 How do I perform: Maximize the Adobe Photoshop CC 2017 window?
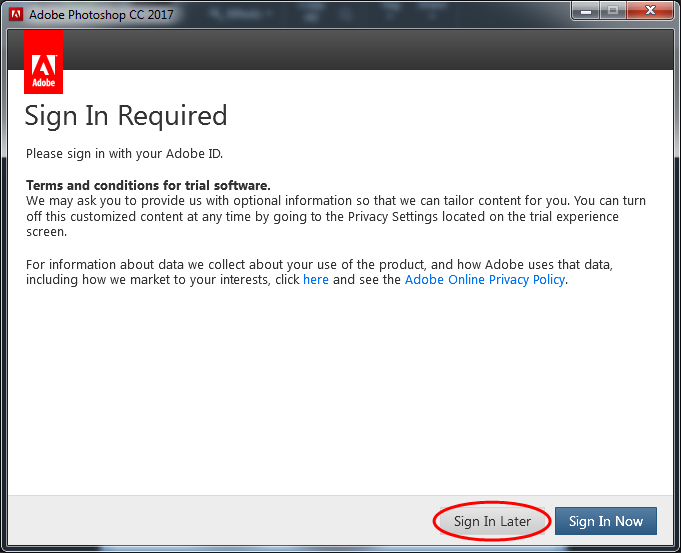611,11
